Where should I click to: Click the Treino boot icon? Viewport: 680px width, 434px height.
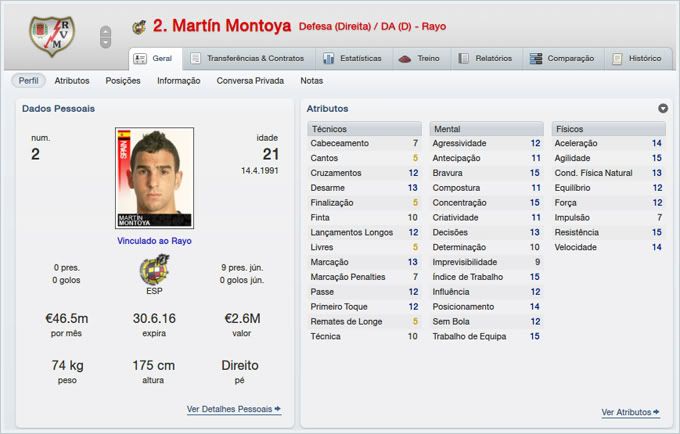tap(404, 58)
